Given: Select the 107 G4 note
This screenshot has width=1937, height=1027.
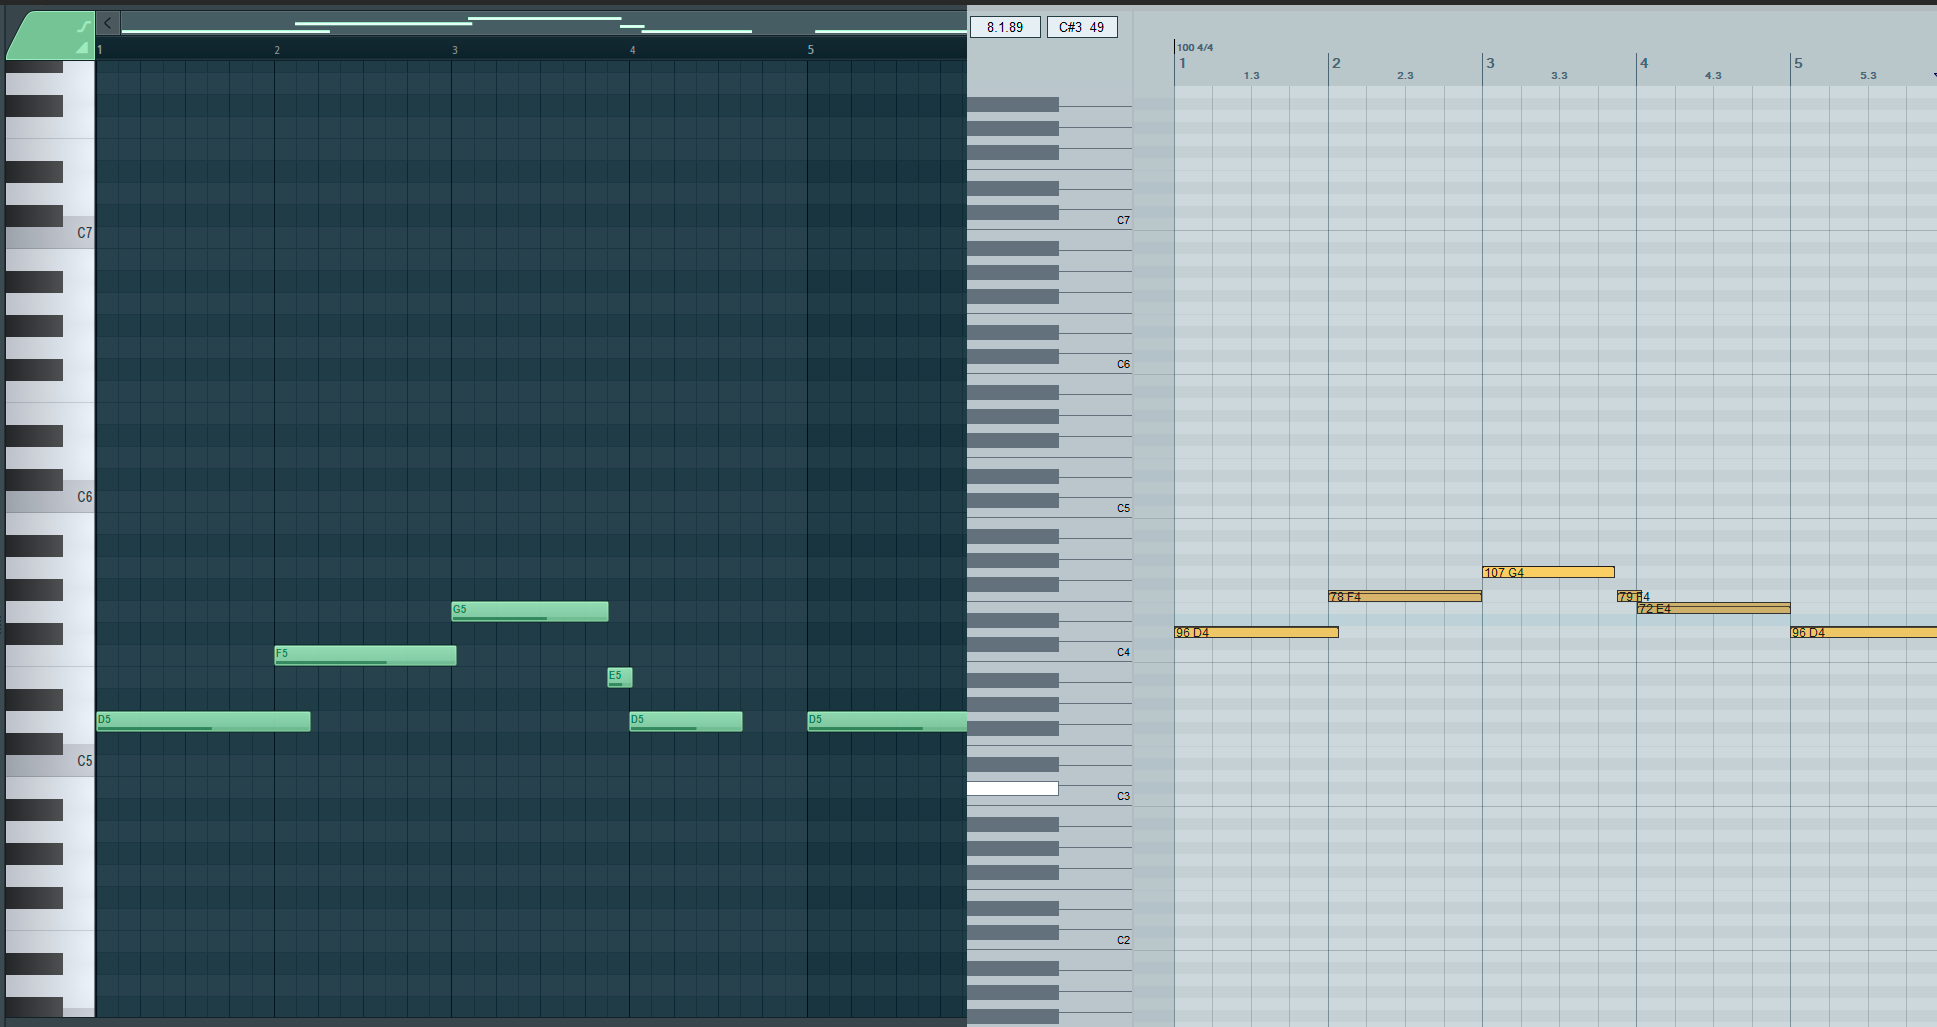Looking at the screenshot, I should pos(1548,572).
